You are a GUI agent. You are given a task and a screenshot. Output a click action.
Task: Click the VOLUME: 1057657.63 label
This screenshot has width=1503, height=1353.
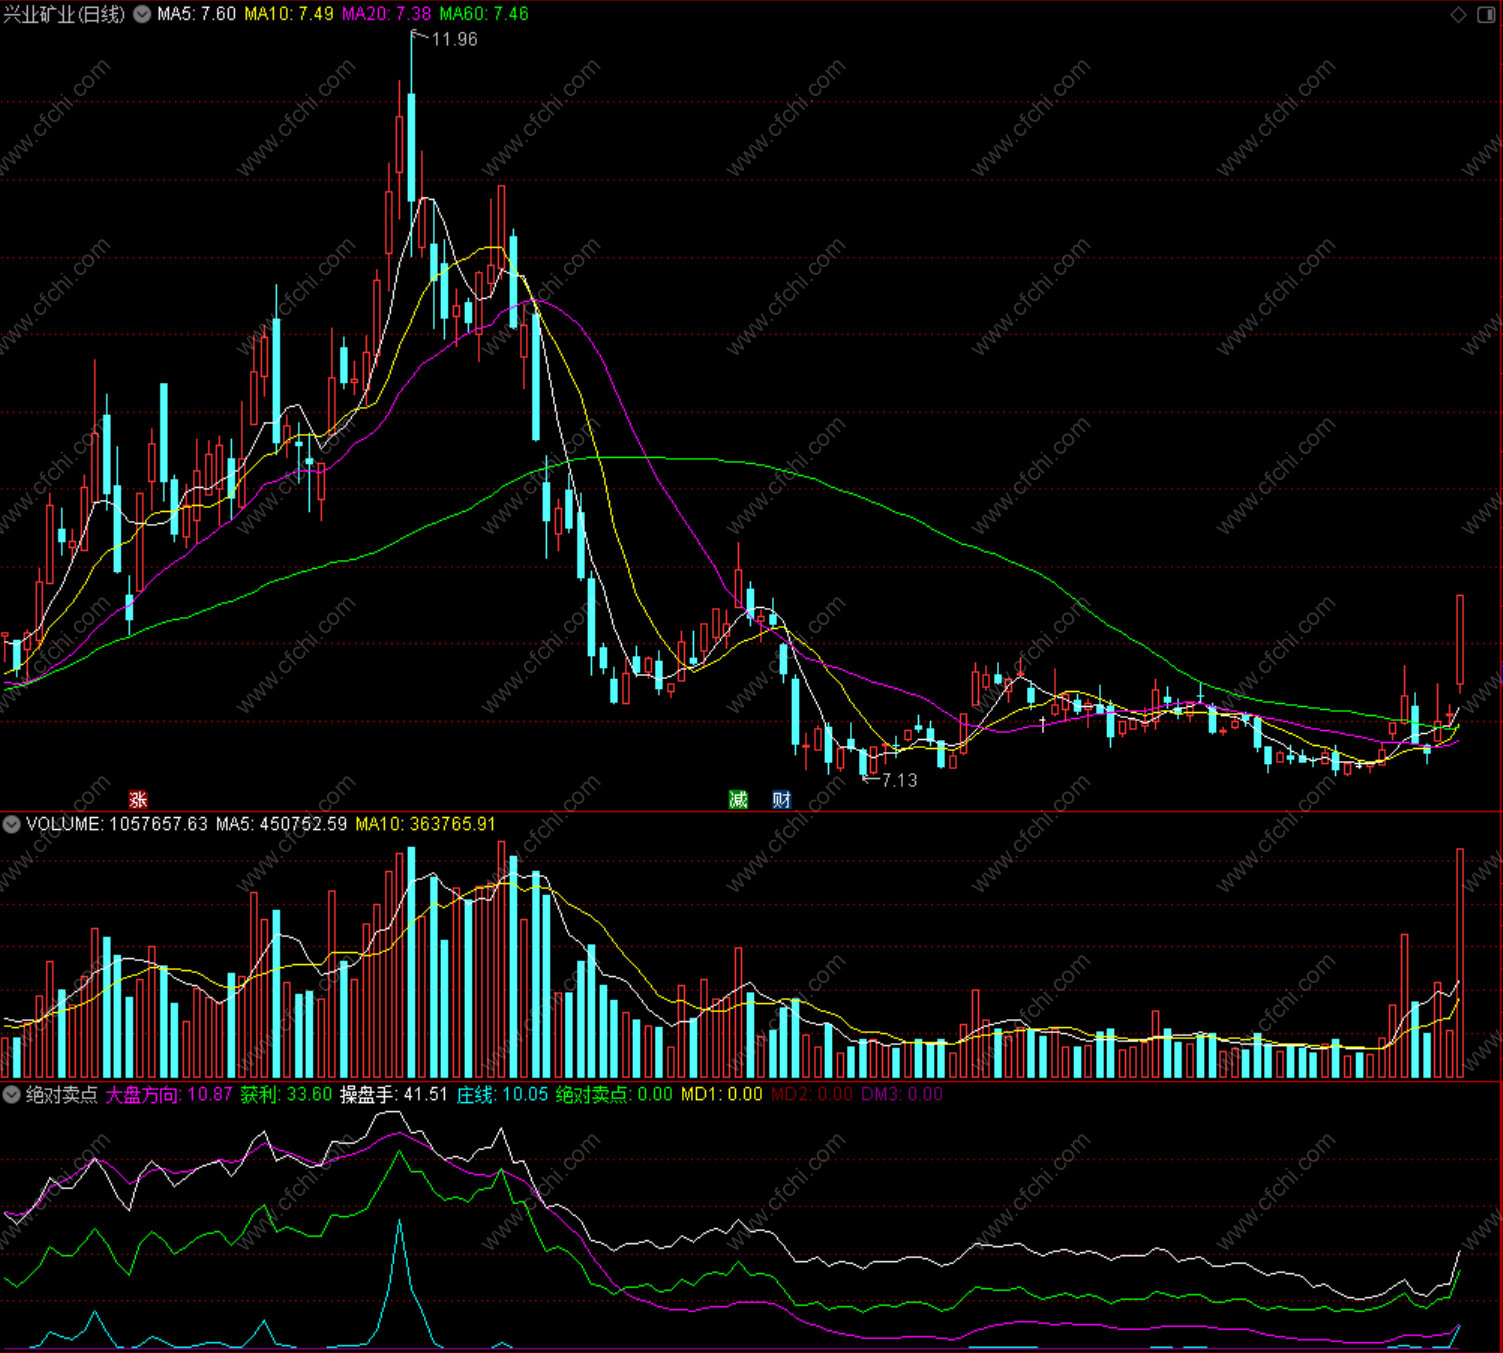[x=117, y=824]
